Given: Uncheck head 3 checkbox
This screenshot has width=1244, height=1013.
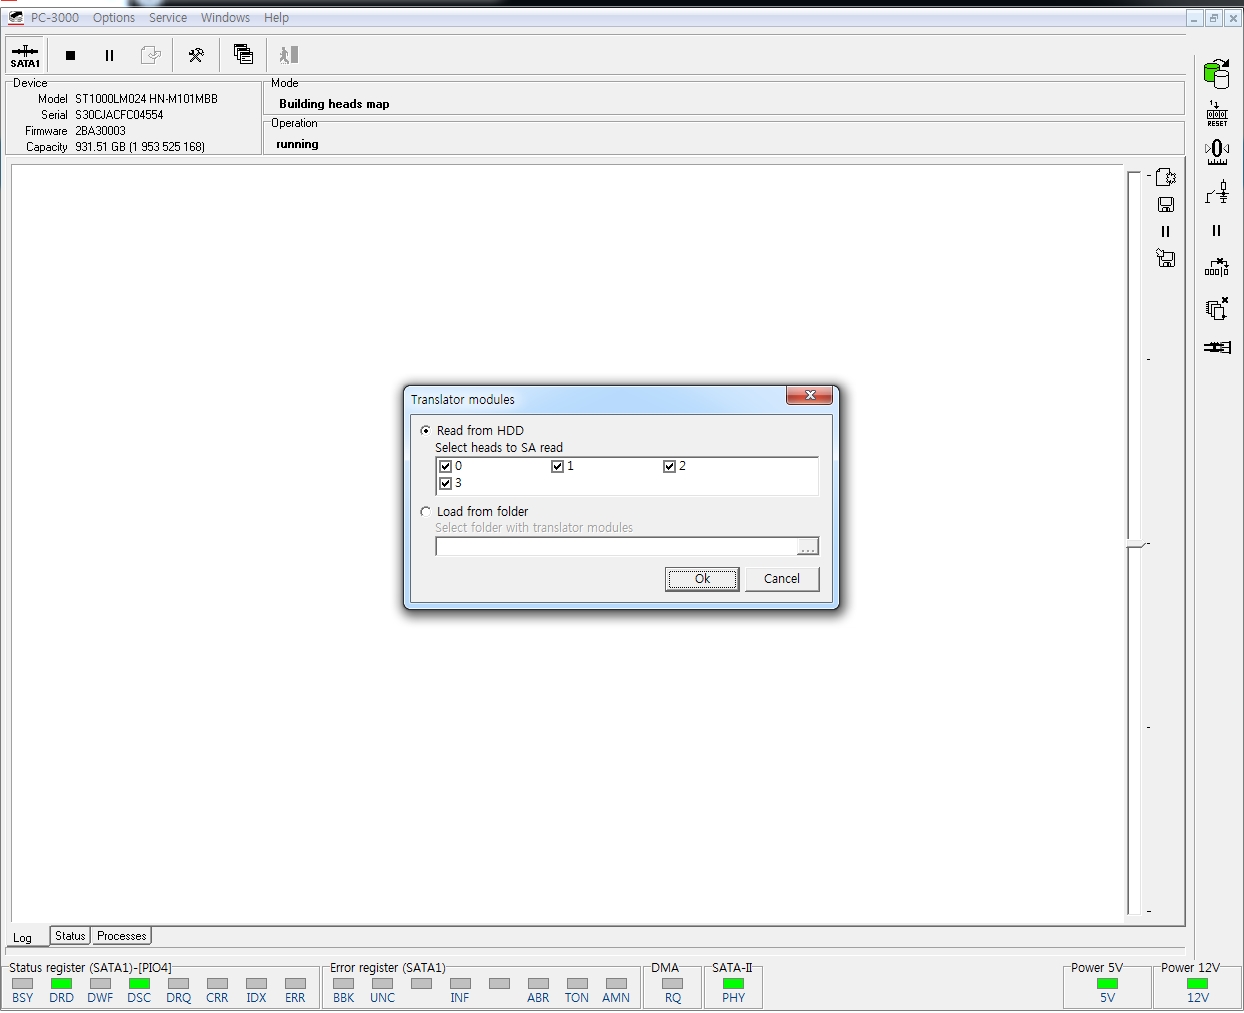Looking at the screenshot, I should coord(445,483).
